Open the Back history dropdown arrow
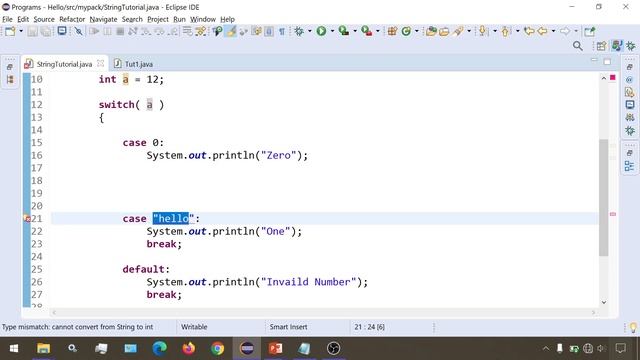Viewport: 640px width, 360px height. [553, 31]
